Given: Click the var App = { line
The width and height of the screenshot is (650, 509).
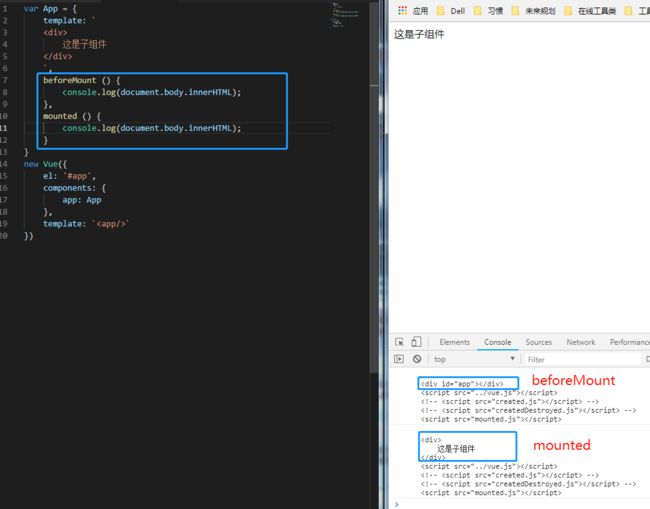Looking at the screenshot, I should 50,9.
